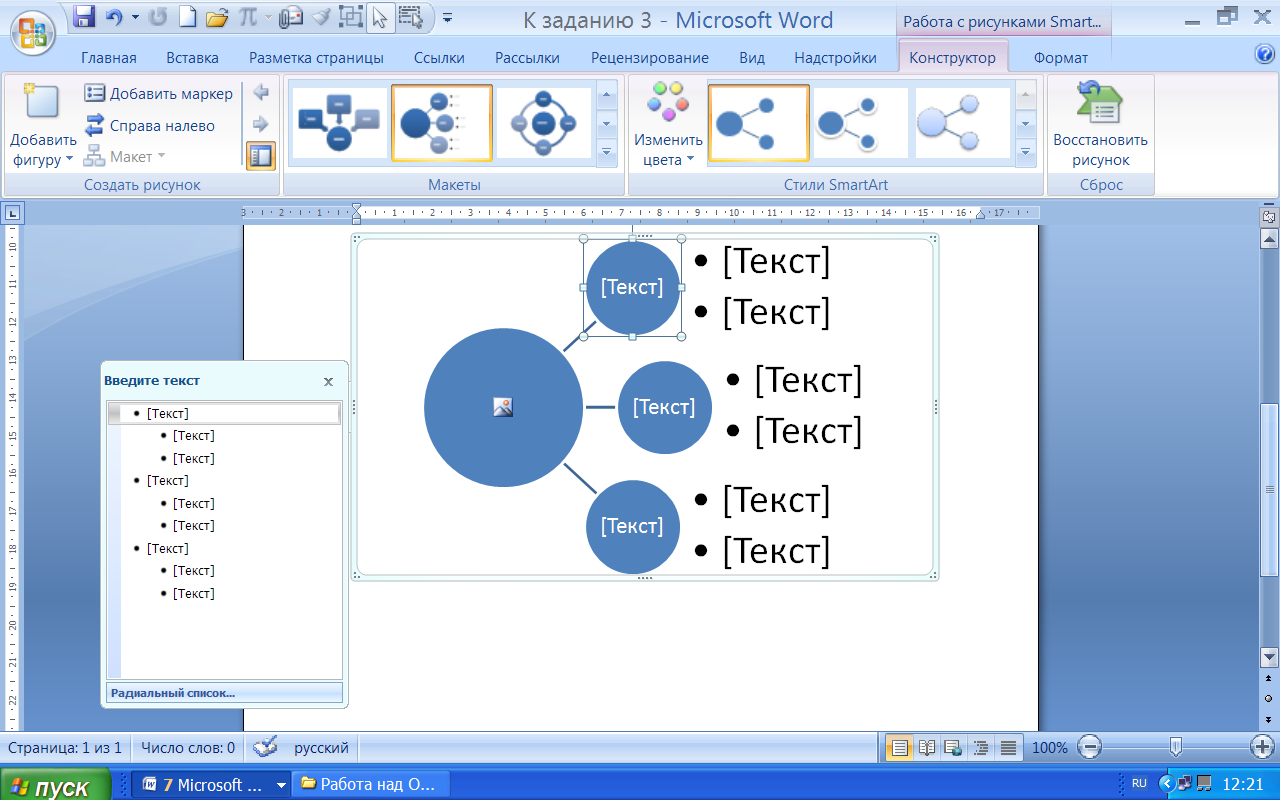Click the Добавить маркер button
The image size is (1280, 800).
[x=159, y=94]
